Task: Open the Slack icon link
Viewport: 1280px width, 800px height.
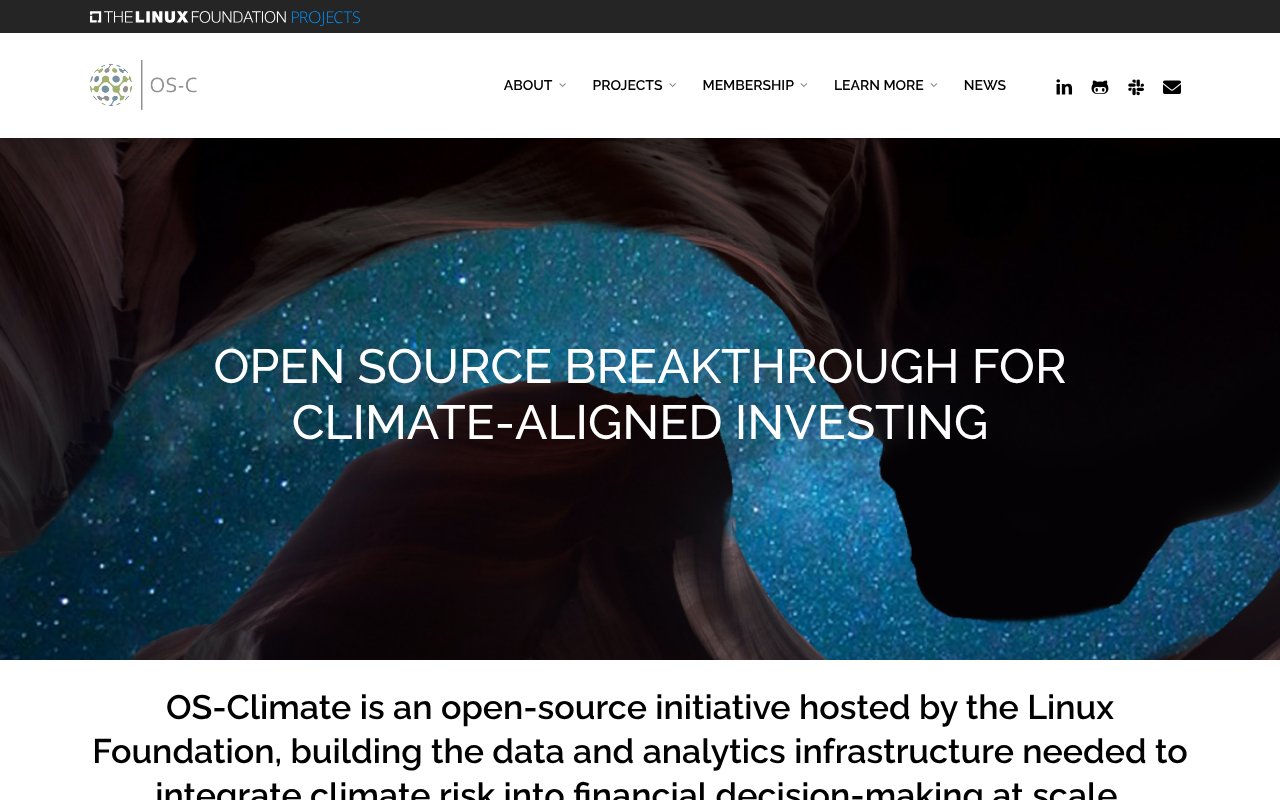Action: click(x=1136, y=87)
